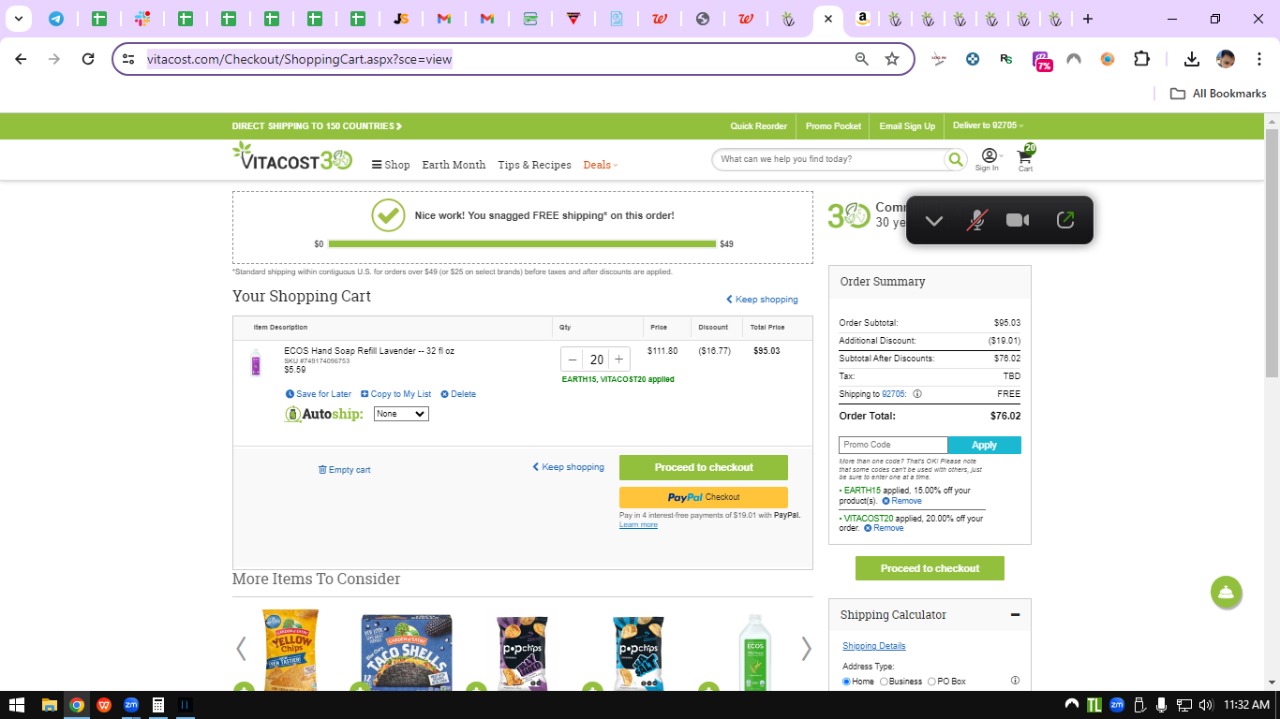Click the shipping info icon near 92705
Viewport: 1280px width, 719px height.
click(x=917, y=394)
